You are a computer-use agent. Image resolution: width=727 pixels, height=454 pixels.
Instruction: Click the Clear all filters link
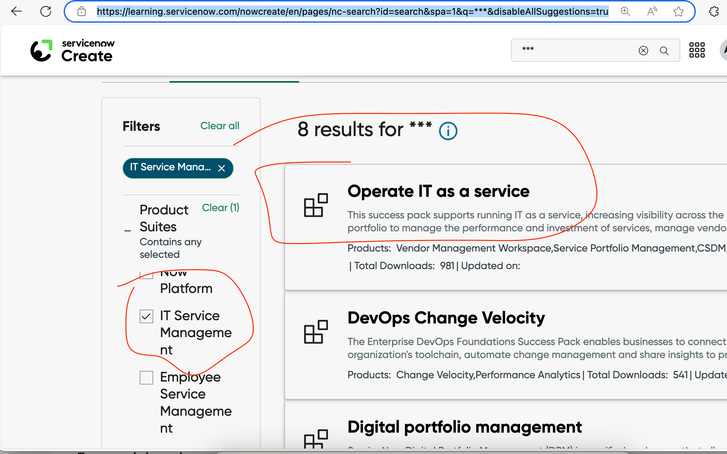coord(220,126)
